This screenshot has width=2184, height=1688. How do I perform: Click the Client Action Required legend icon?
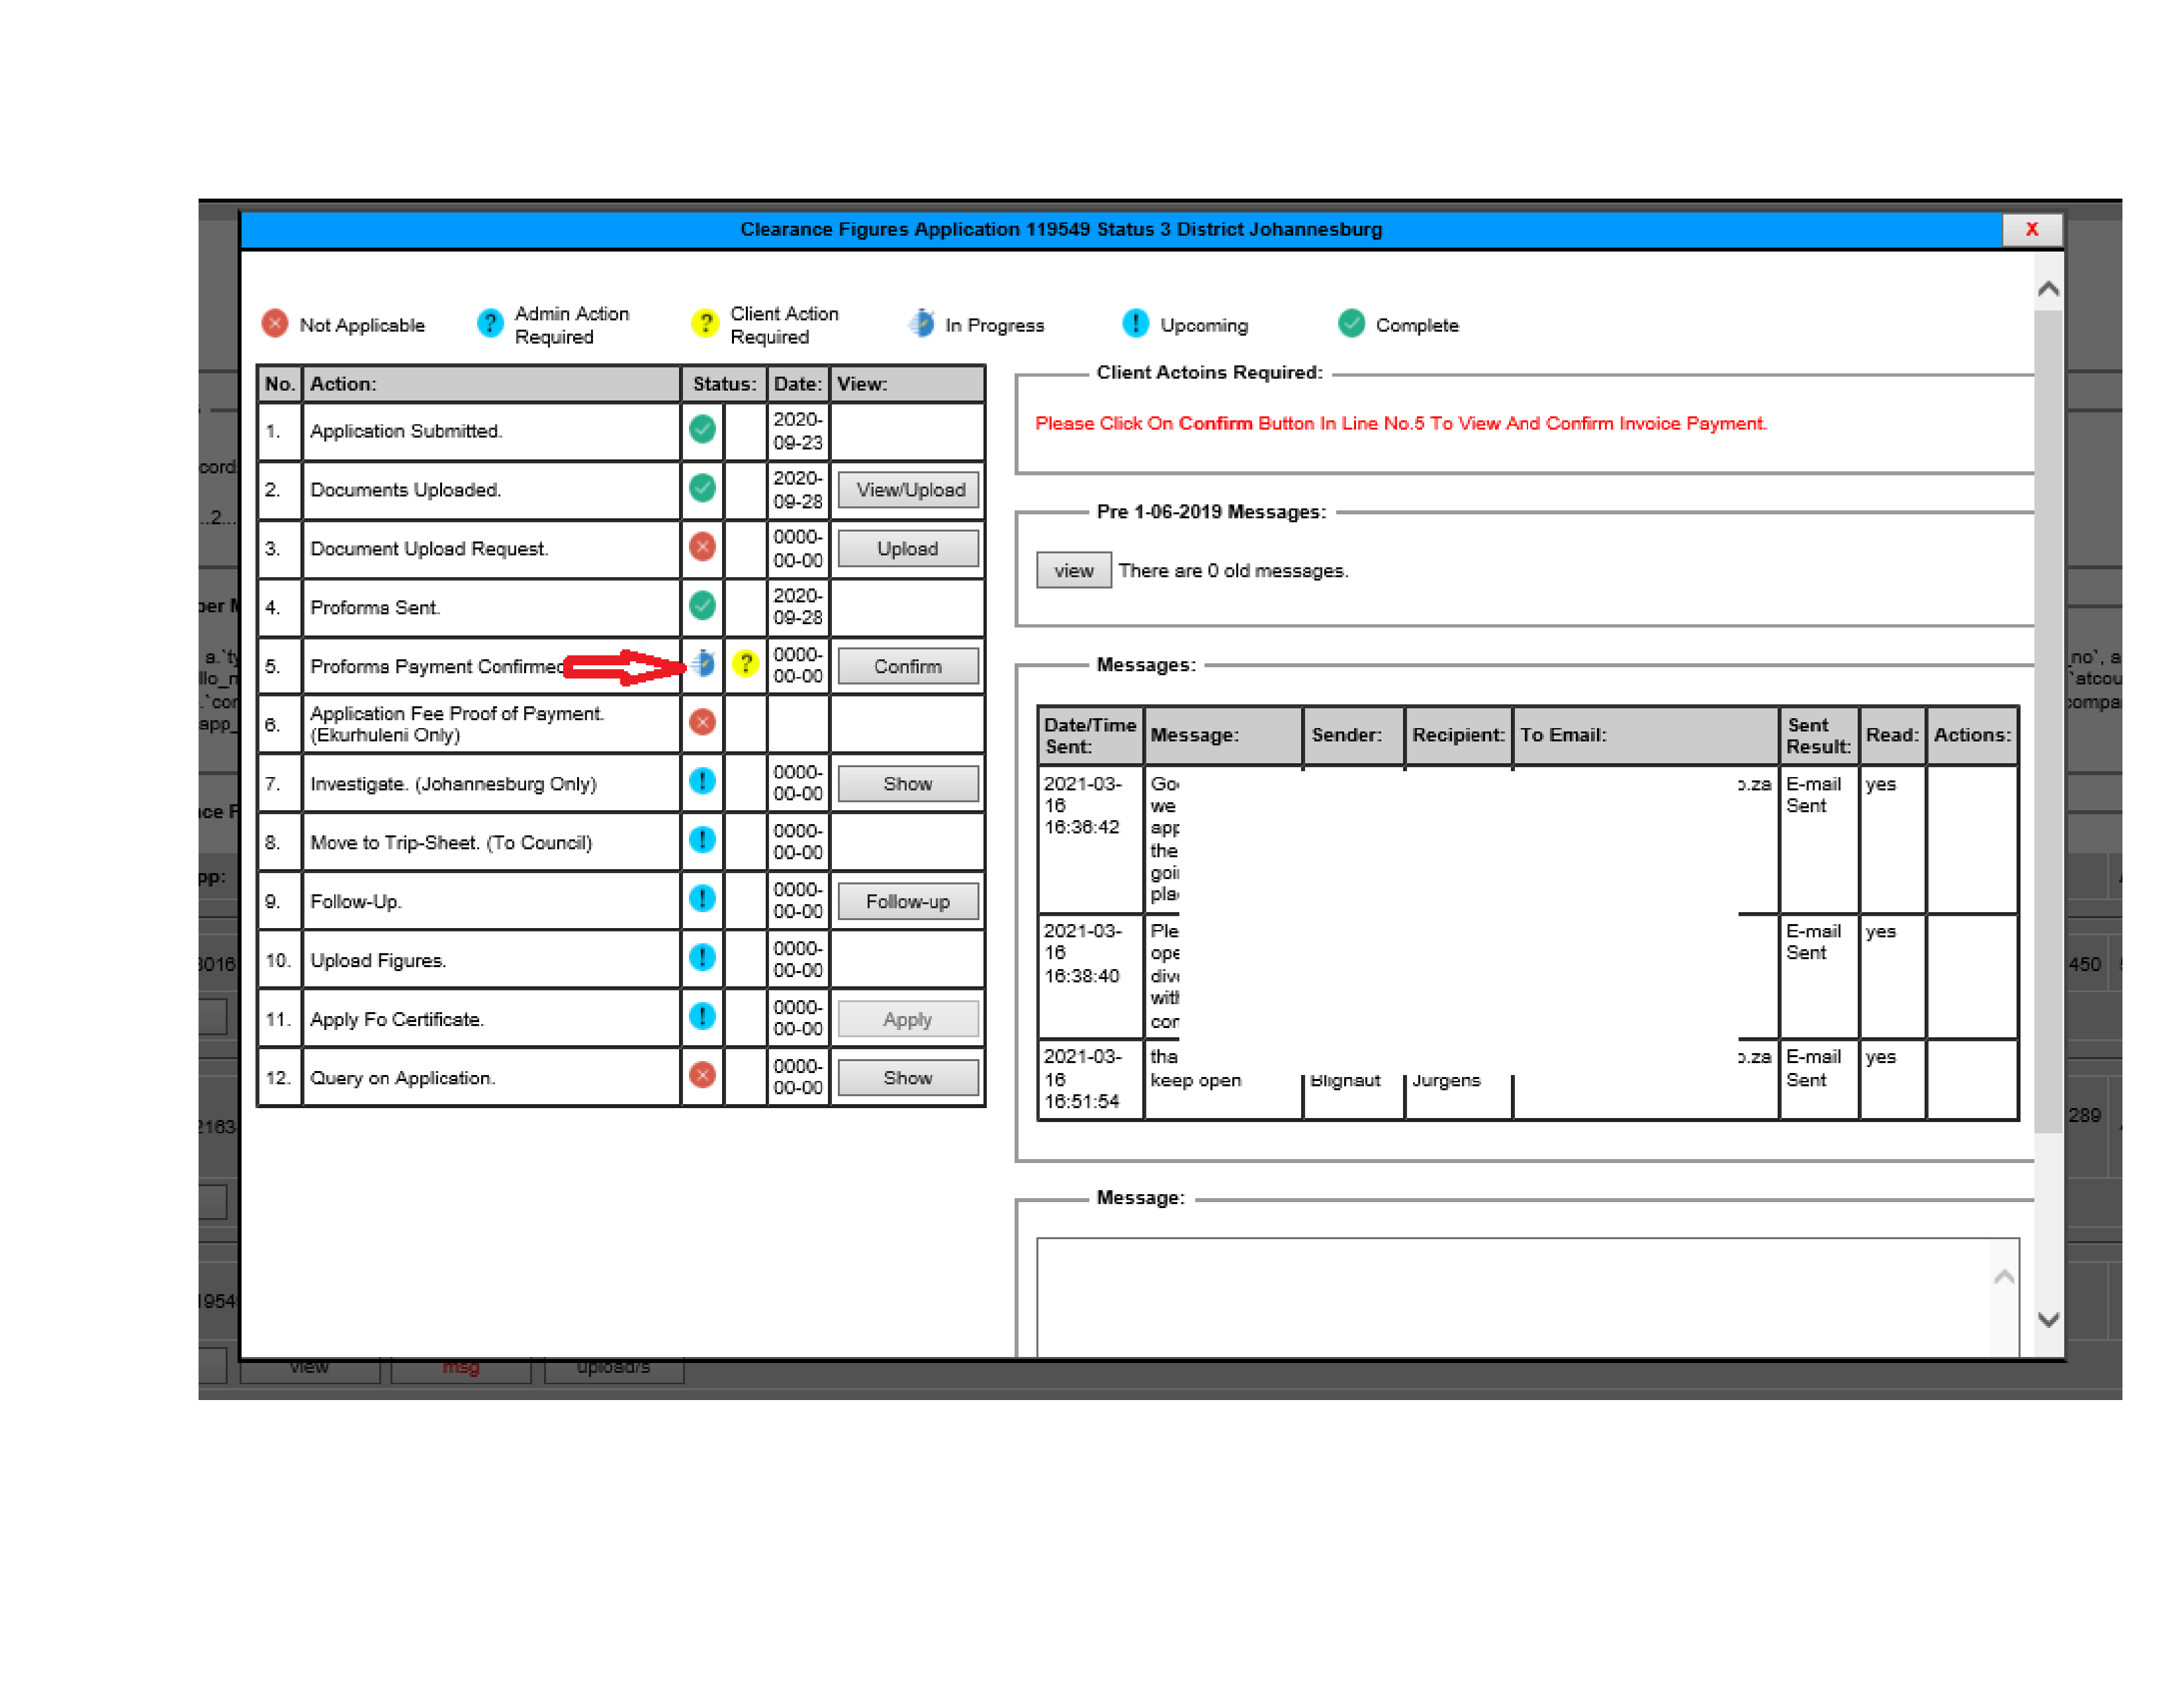705,324
